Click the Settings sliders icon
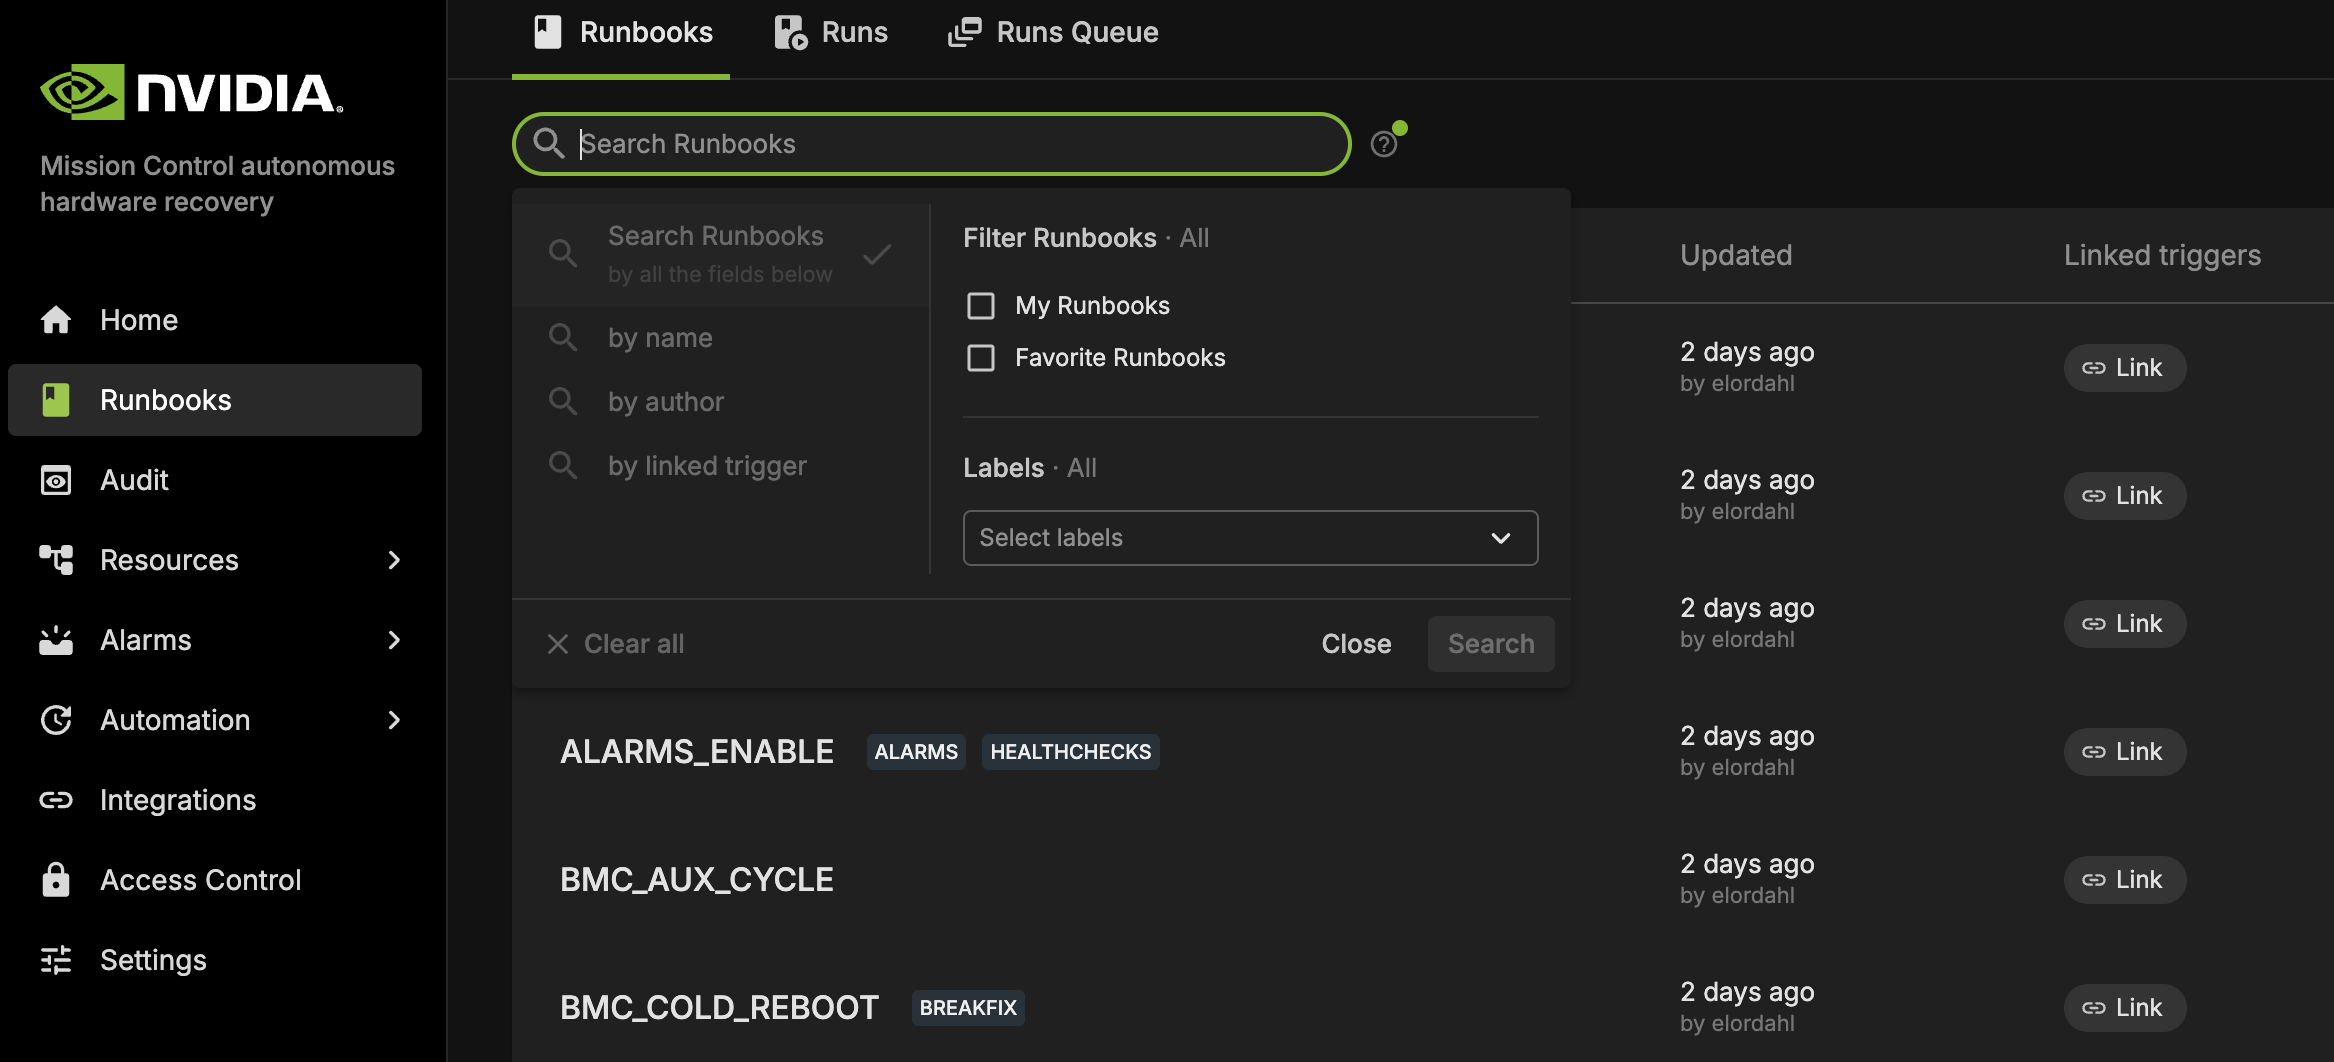The image size is (2334, 1062). click(x=56, y=960)
